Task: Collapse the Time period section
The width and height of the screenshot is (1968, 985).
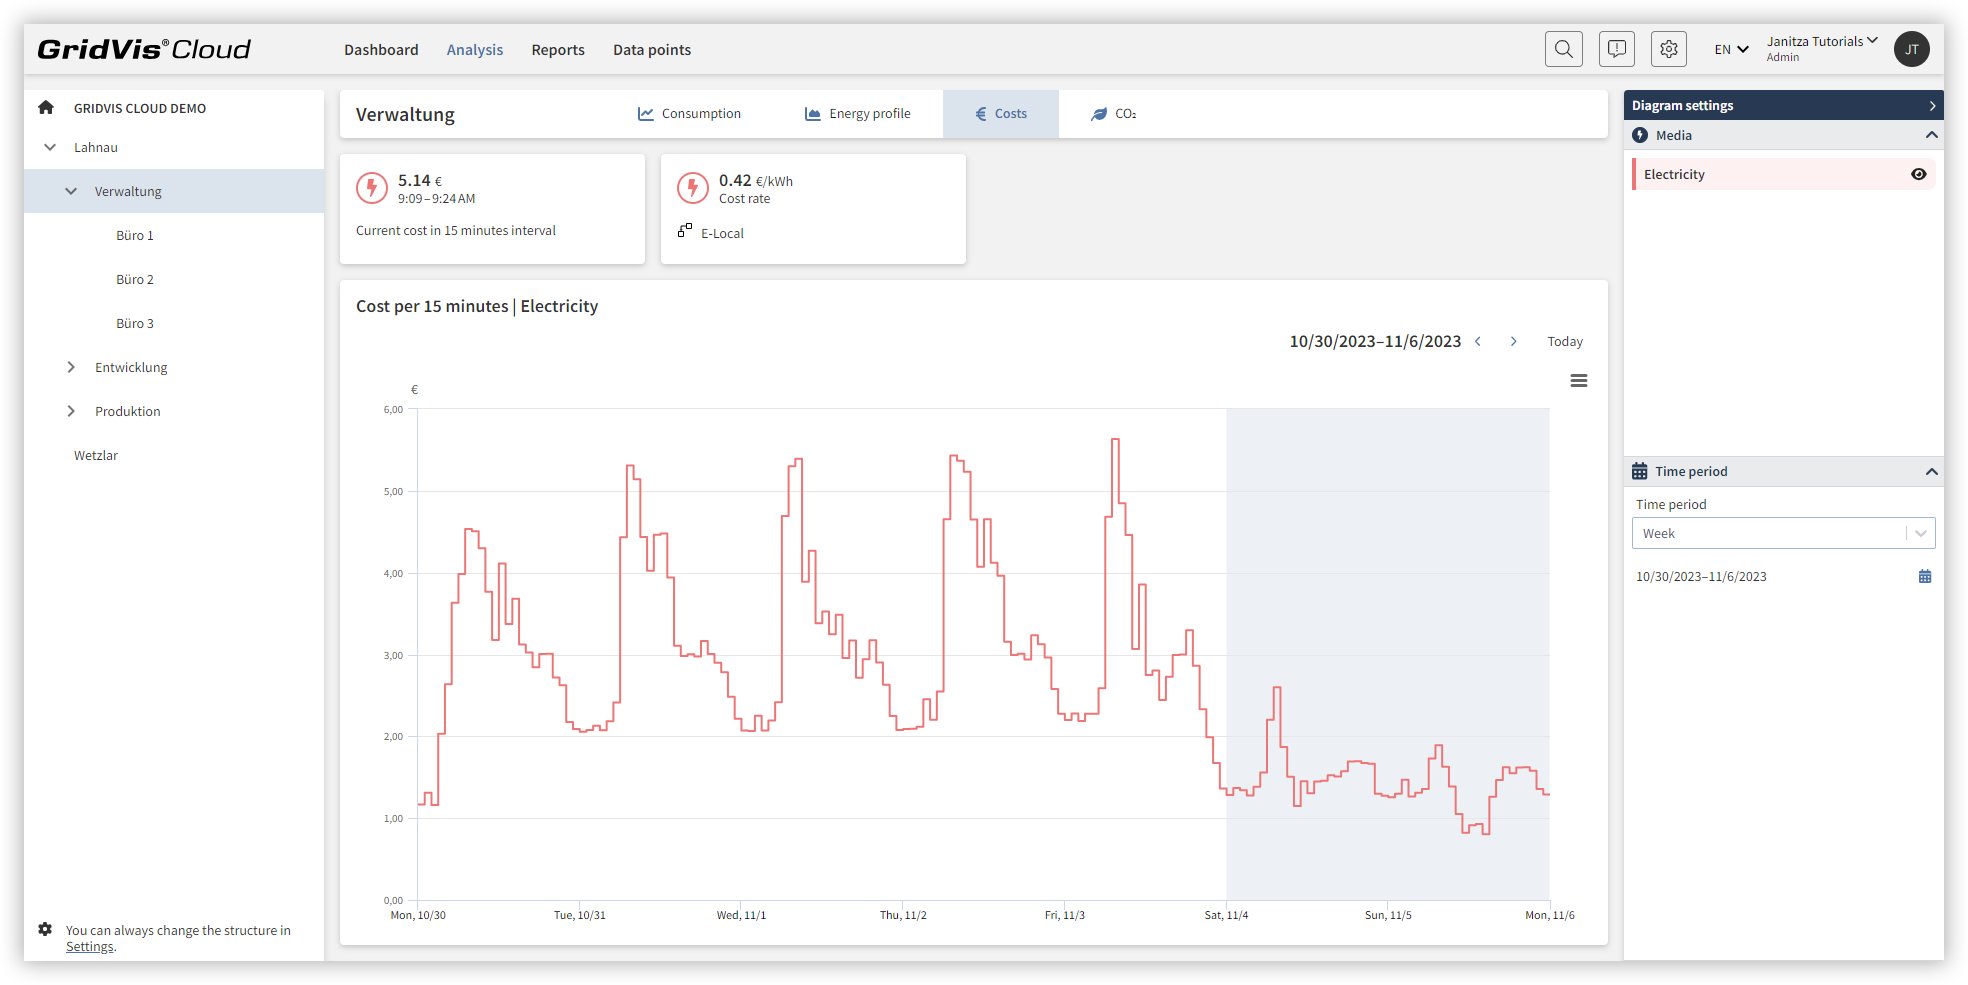Action: (1932, 471)
